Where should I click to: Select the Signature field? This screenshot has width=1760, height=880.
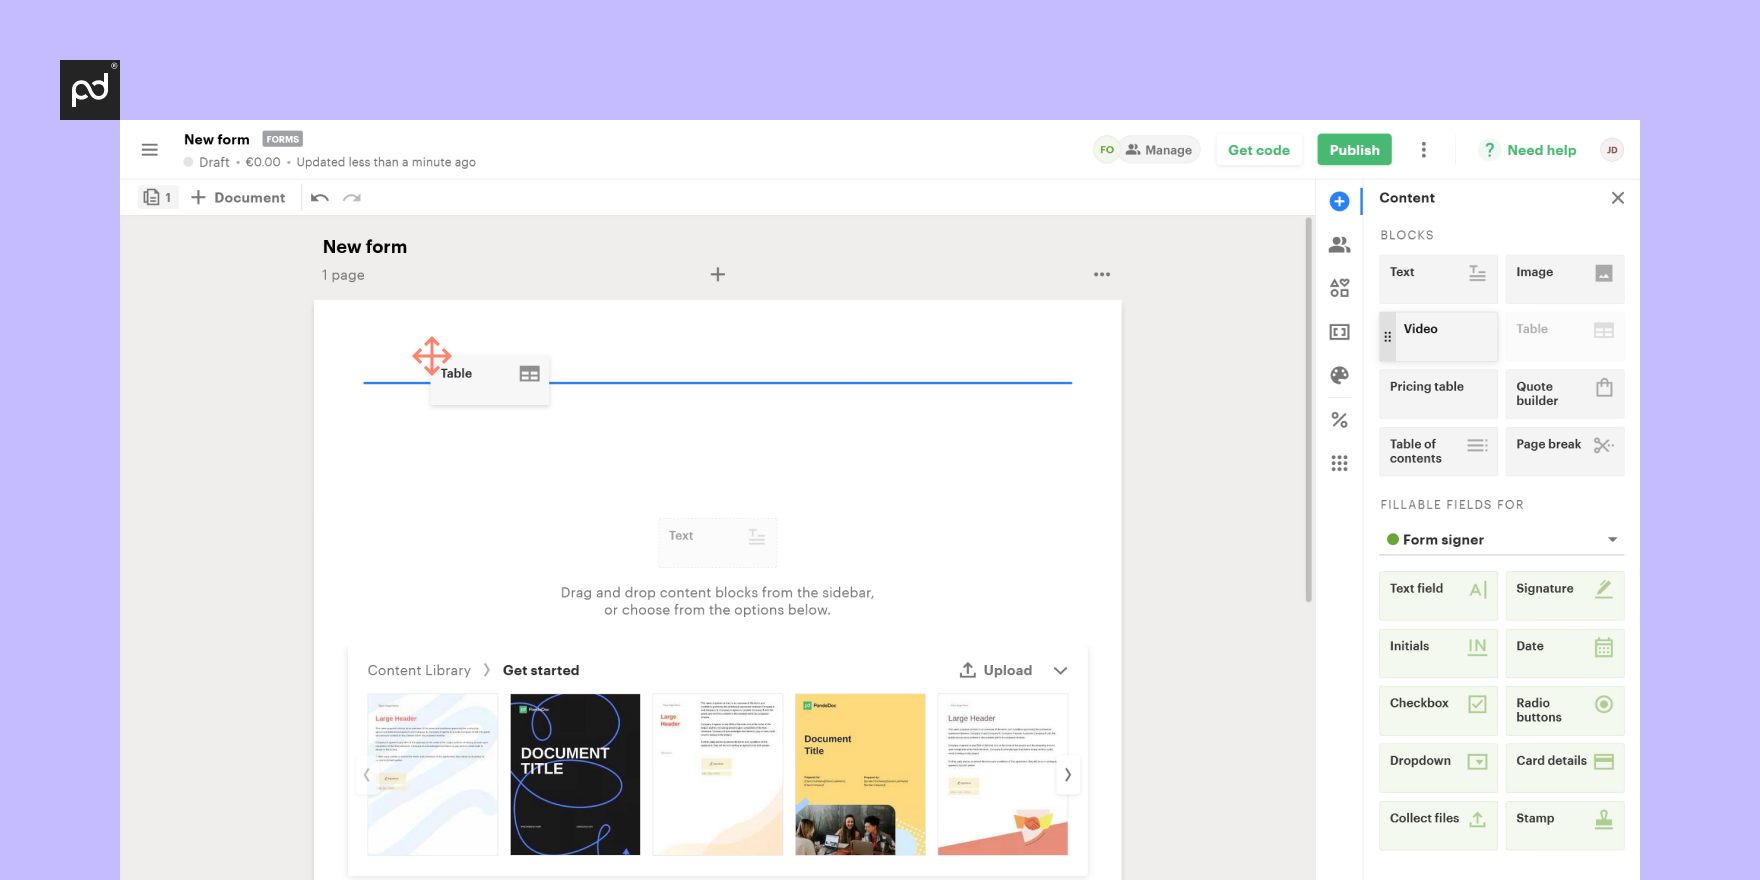pyautogui.click(x=1565, y=596)
